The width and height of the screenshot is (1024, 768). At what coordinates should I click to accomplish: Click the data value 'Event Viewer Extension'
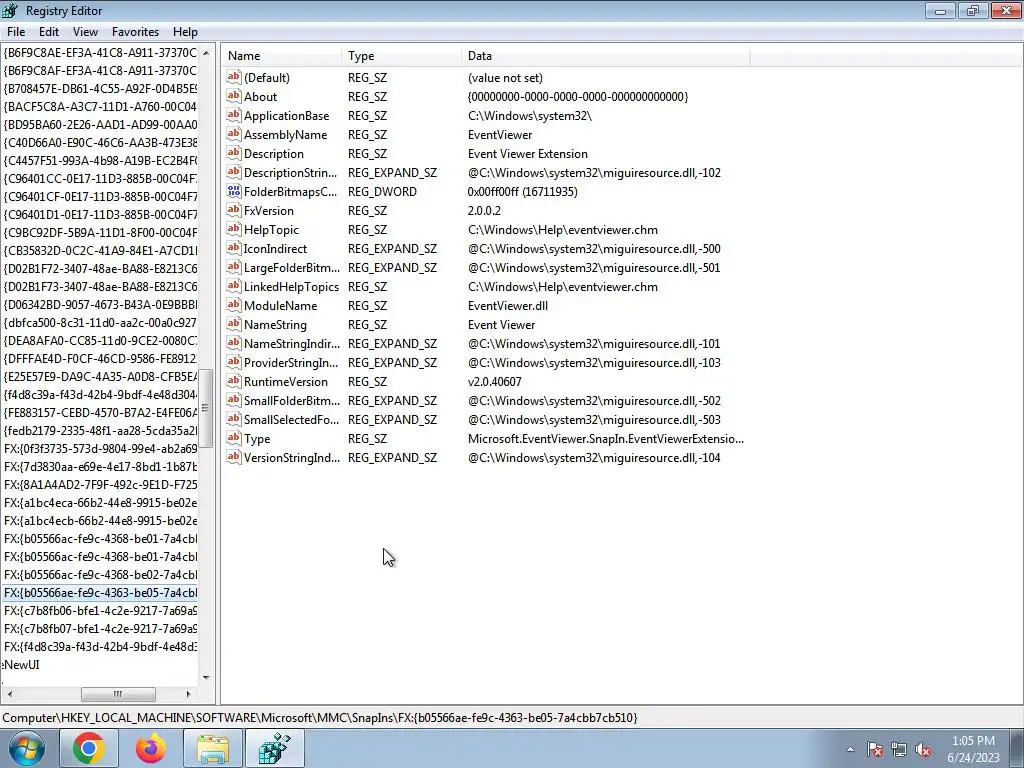[x=528, y=153]
